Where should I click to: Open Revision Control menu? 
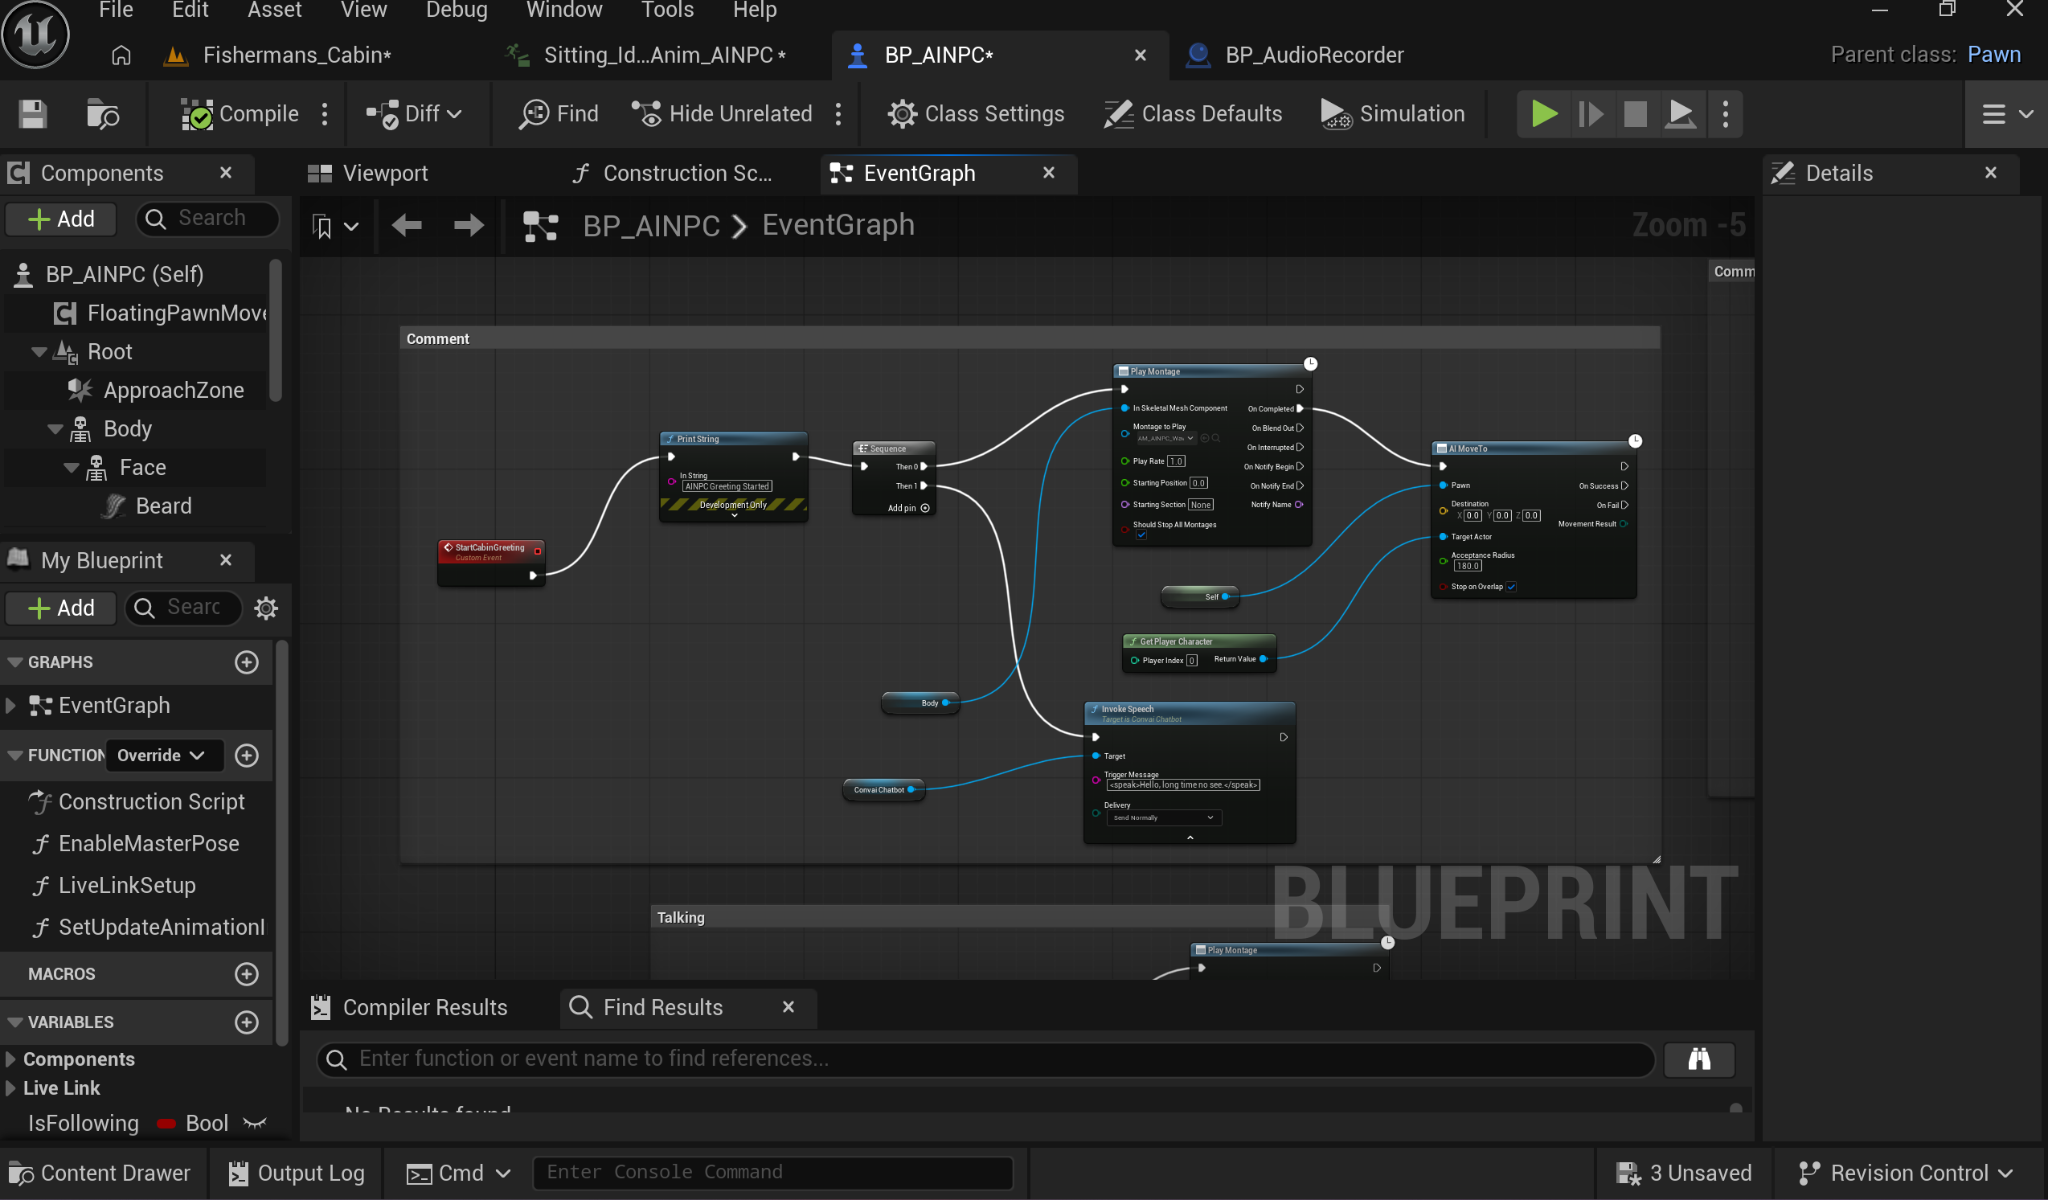tap(1906, 1173)
